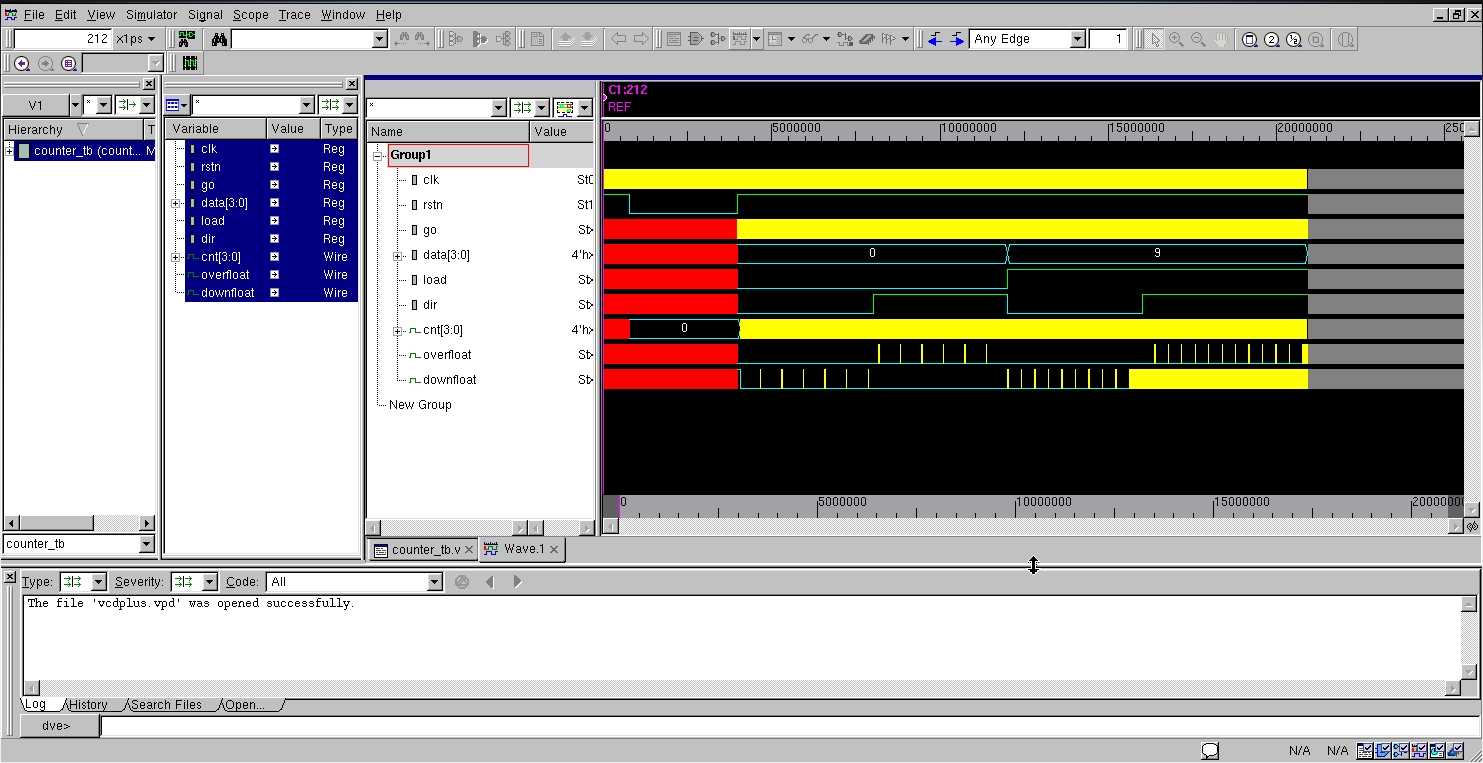Close the Wave.1 tab
This screenshot has height=763, width=1483.
[554, 549]
